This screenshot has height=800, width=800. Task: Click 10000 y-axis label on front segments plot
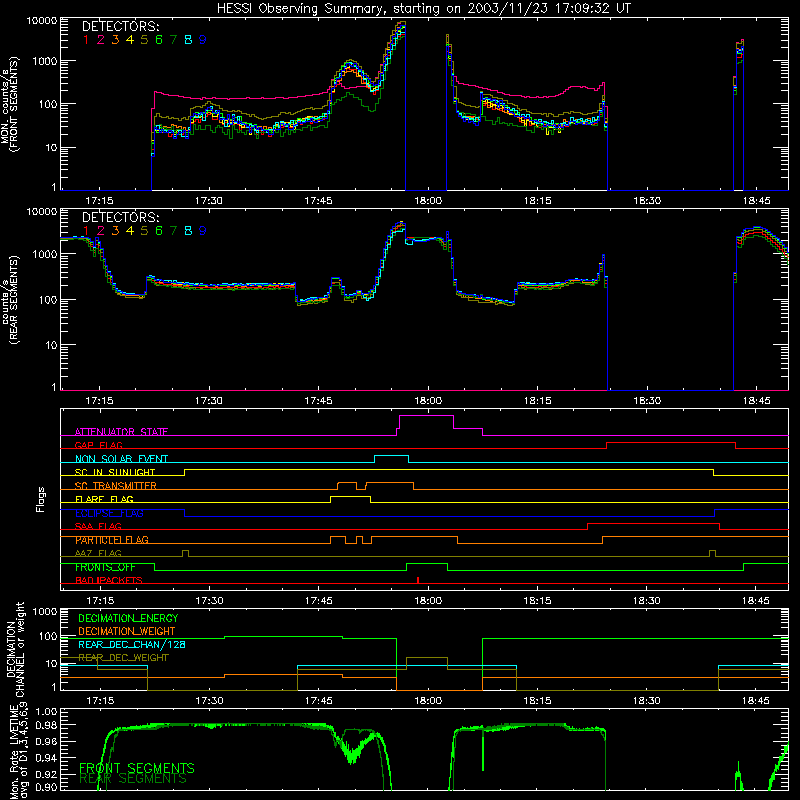[x=42, y=21]
